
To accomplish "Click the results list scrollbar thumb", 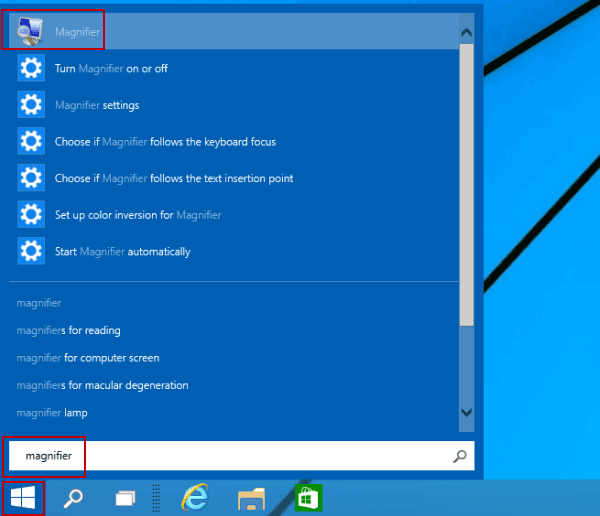I will pos(466,185).
